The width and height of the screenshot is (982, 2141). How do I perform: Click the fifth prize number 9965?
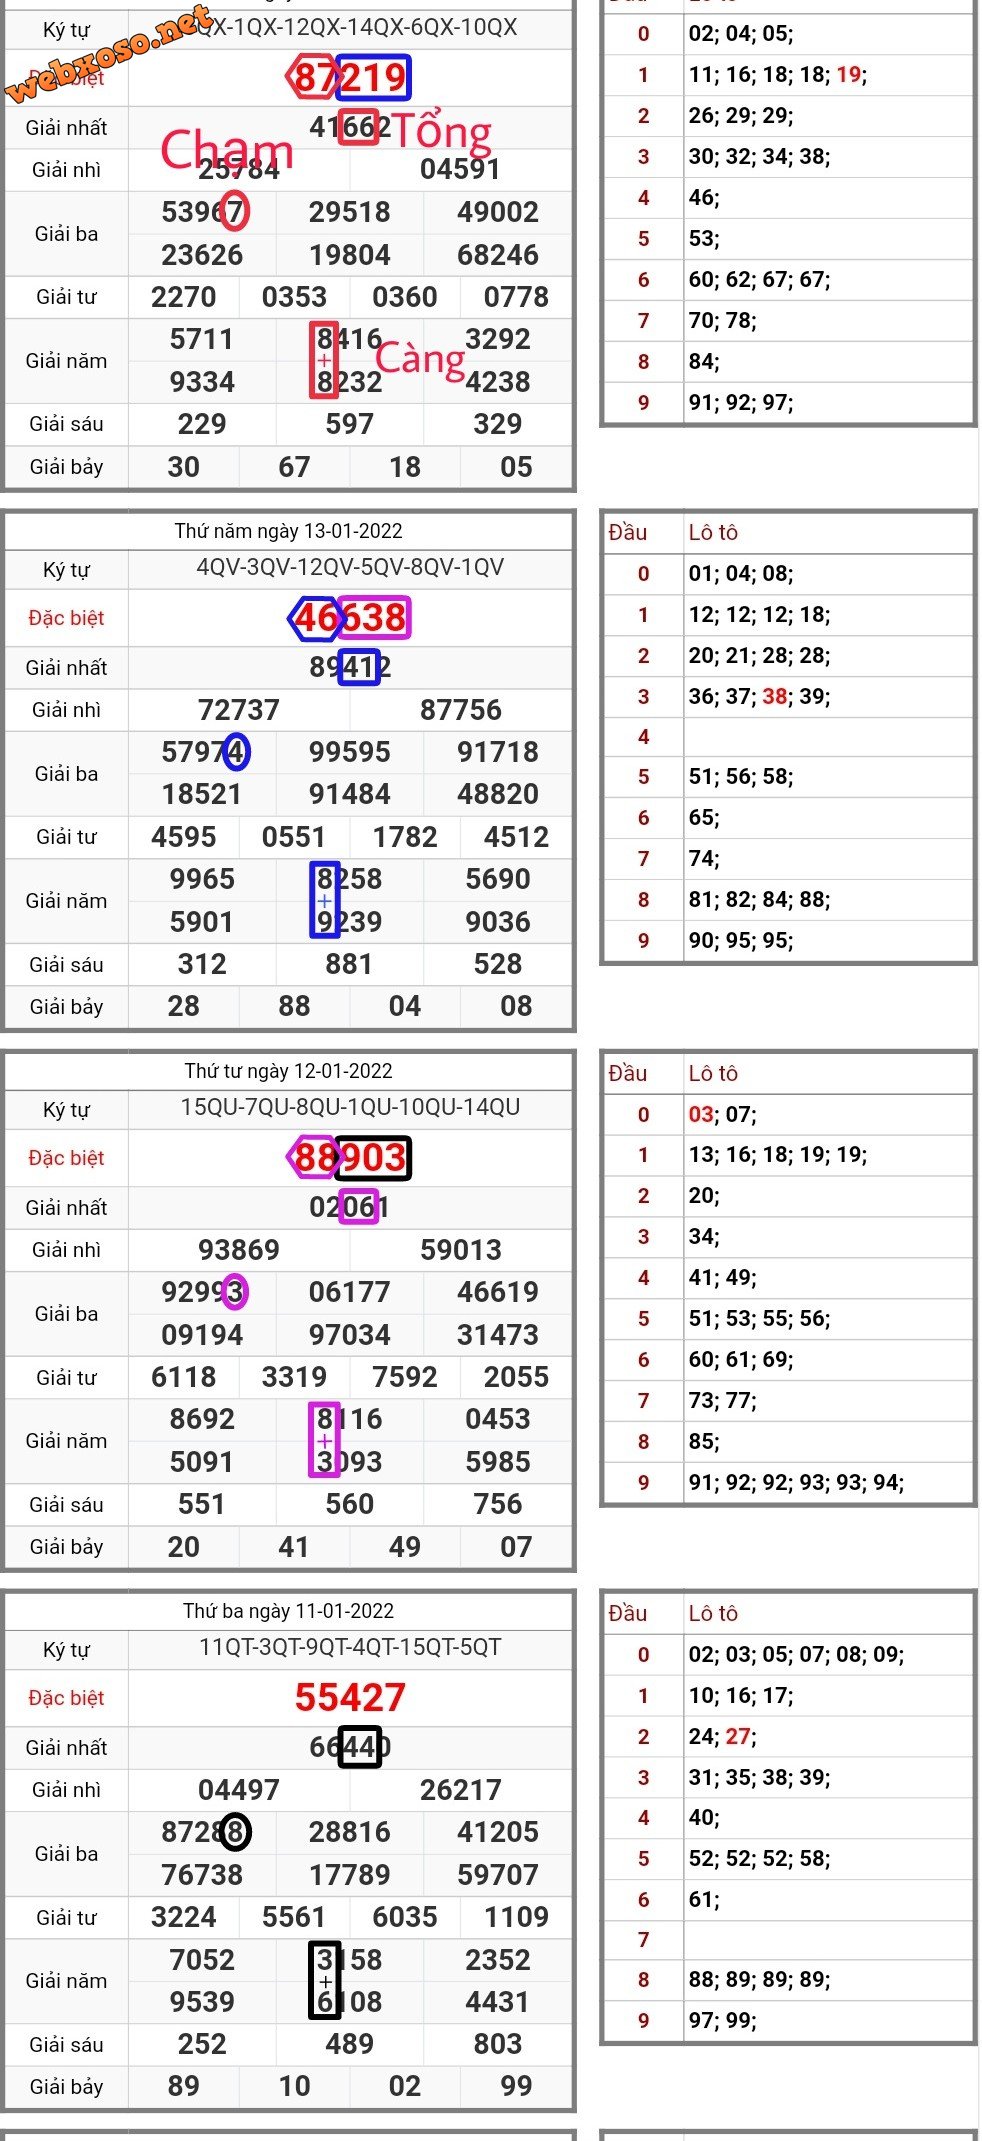pyautogui.click(x=202, y=879)
